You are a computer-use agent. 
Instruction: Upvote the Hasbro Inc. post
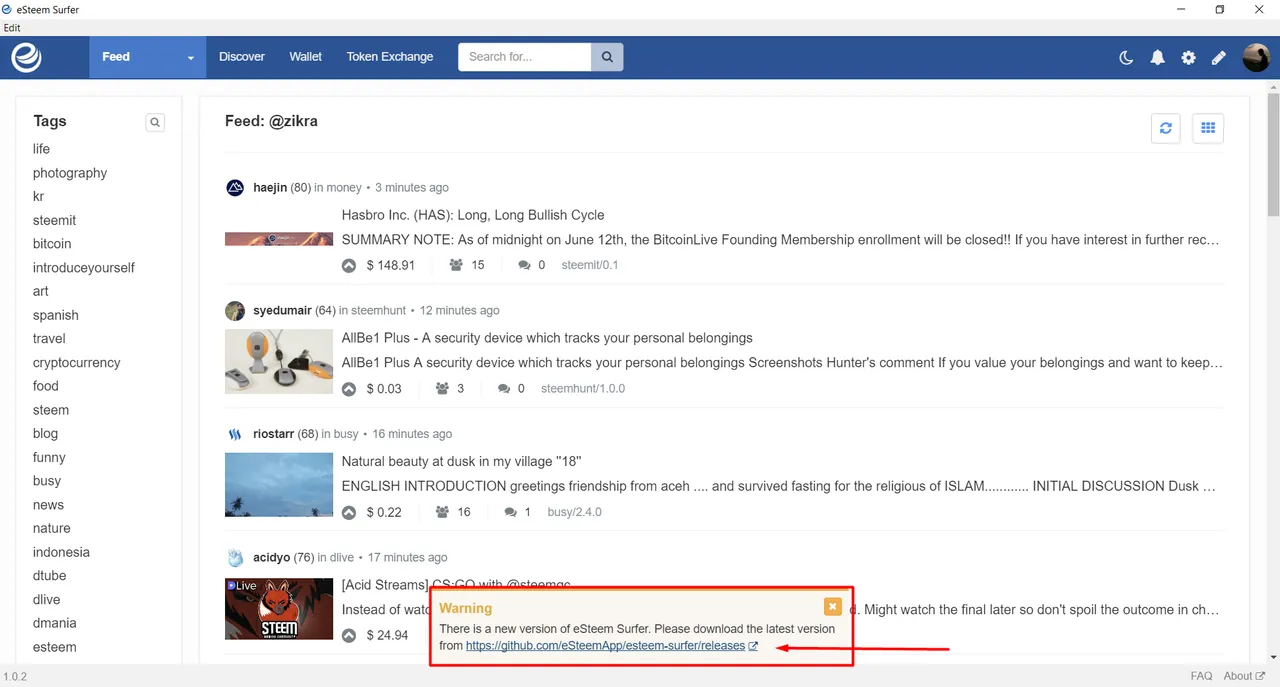click(349, 266)
